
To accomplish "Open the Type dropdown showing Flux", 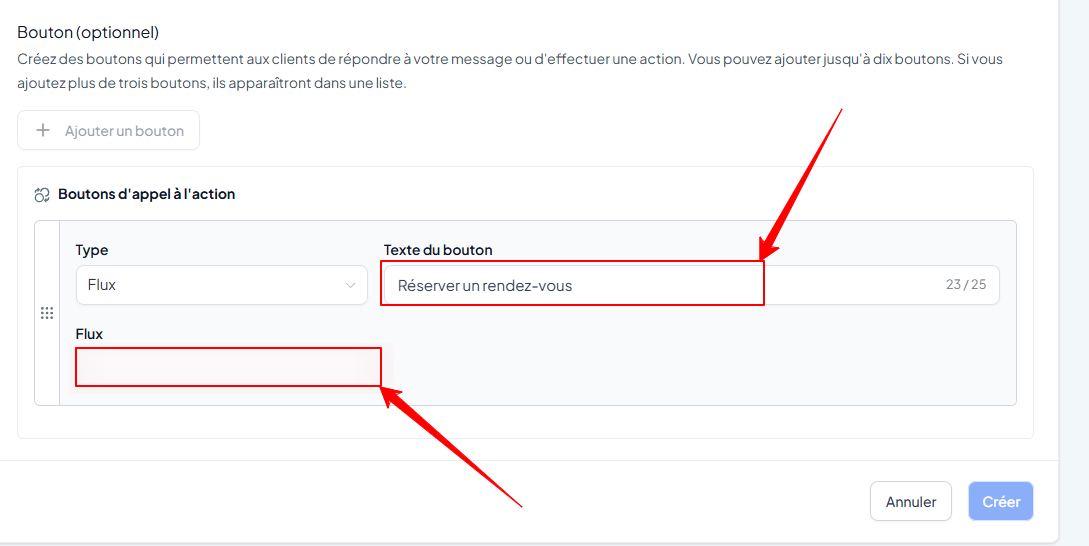I will tap(222, 285).
